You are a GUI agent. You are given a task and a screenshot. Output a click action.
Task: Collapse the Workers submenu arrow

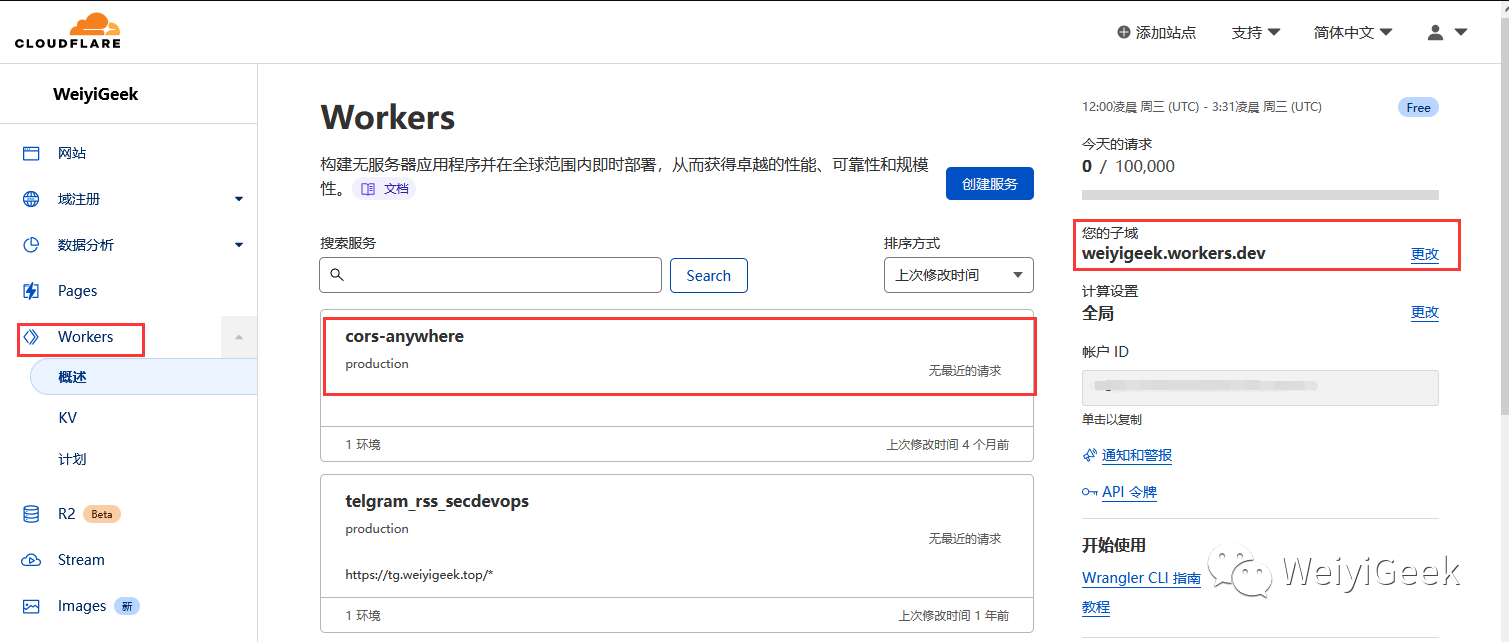tap(239, 337)
